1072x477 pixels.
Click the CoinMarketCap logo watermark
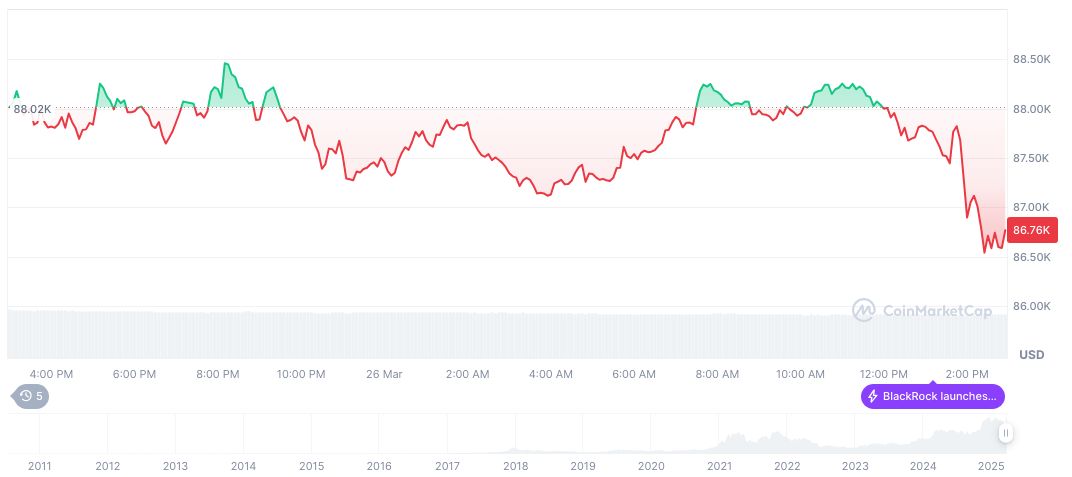pyautogui.click(x=921, y=311)
